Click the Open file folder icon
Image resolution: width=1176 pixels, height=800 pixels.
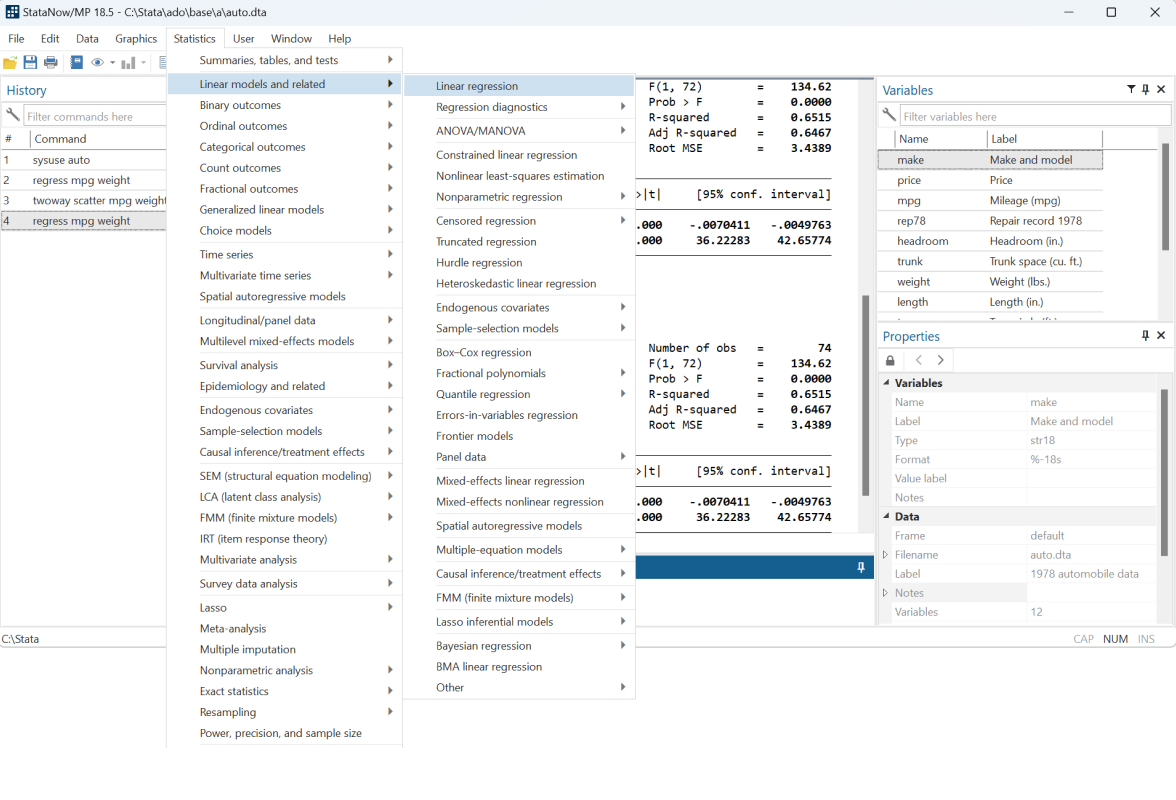[x=11, y=63]
